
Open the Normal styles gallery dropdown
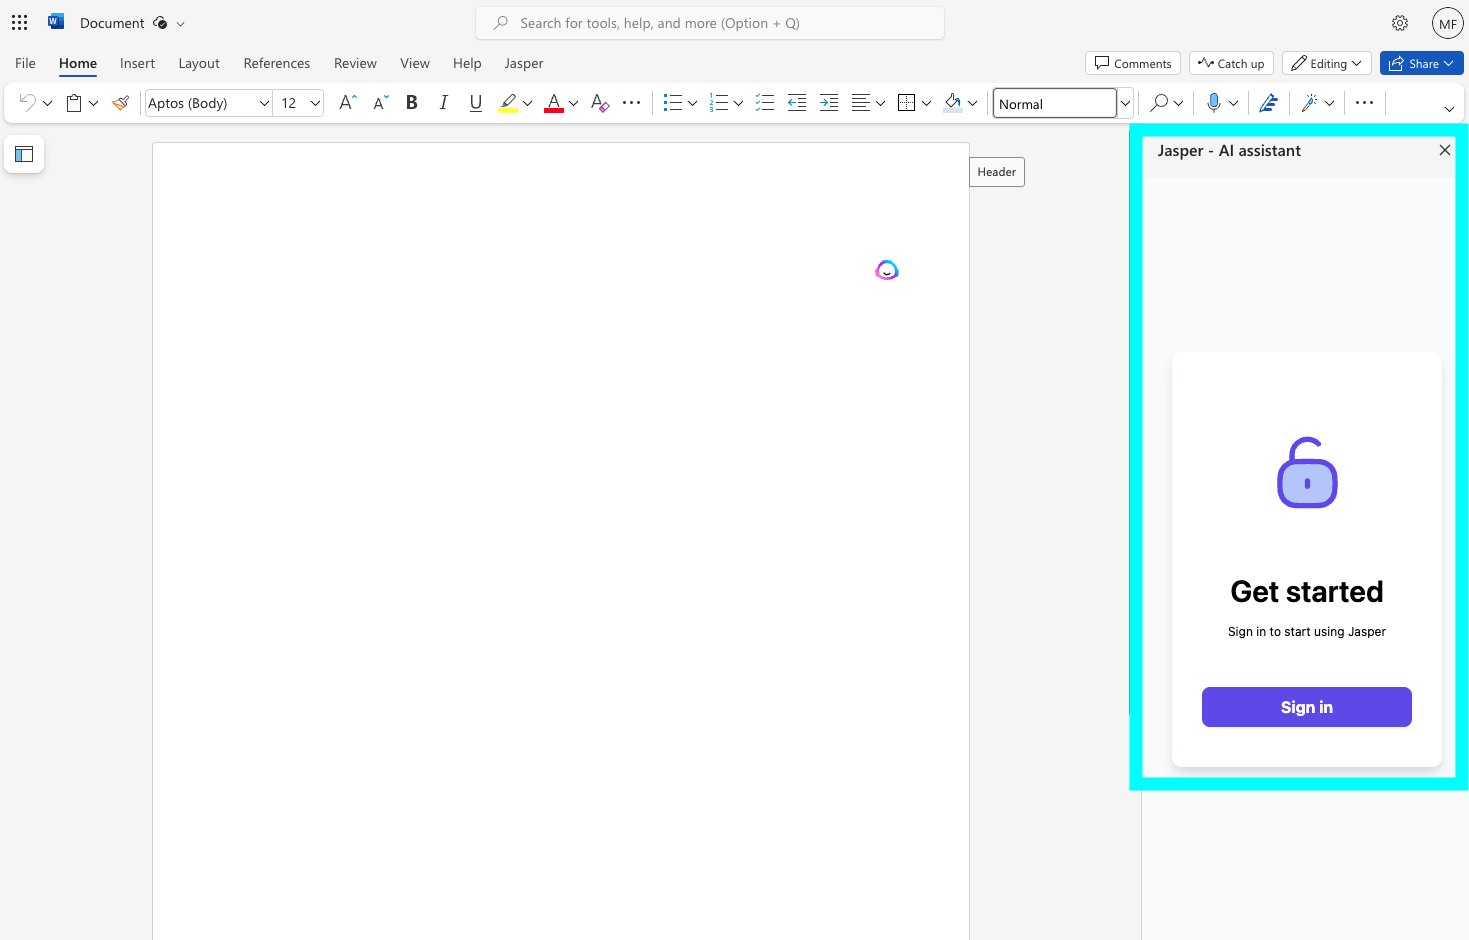tap(1125, 103)
